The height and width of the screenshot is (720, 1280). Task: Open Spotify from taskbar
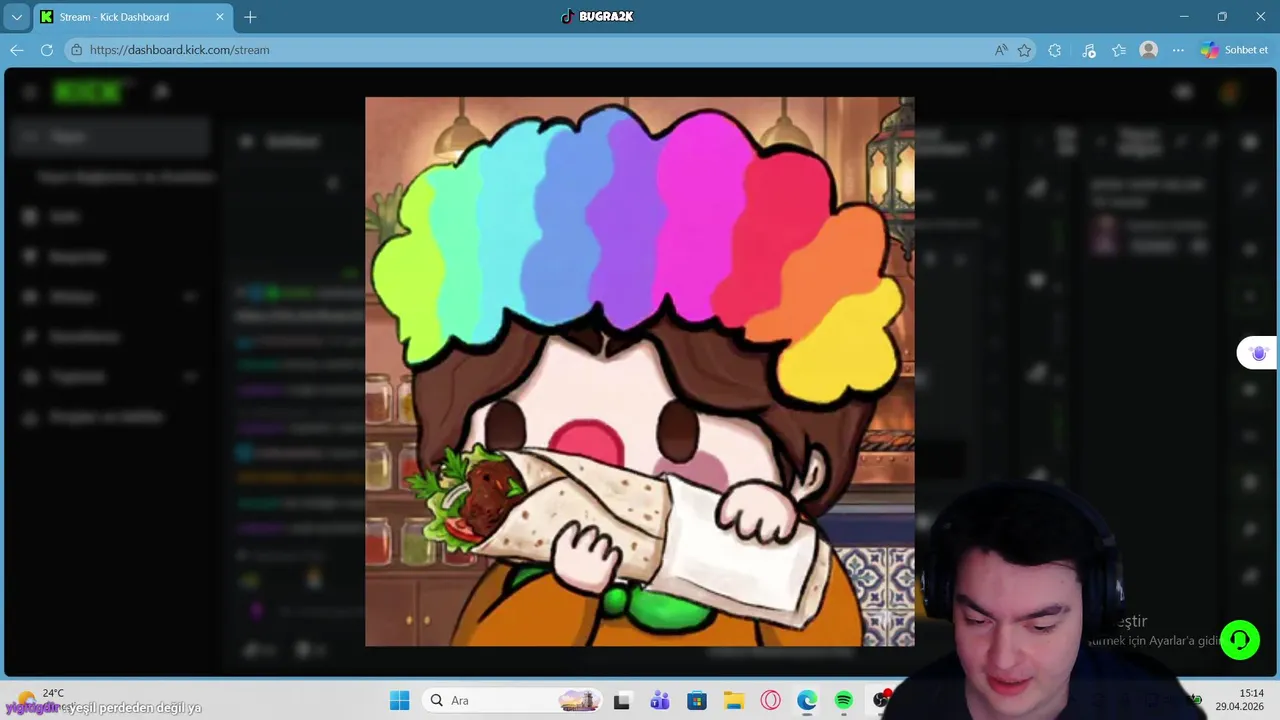(844, 700)
